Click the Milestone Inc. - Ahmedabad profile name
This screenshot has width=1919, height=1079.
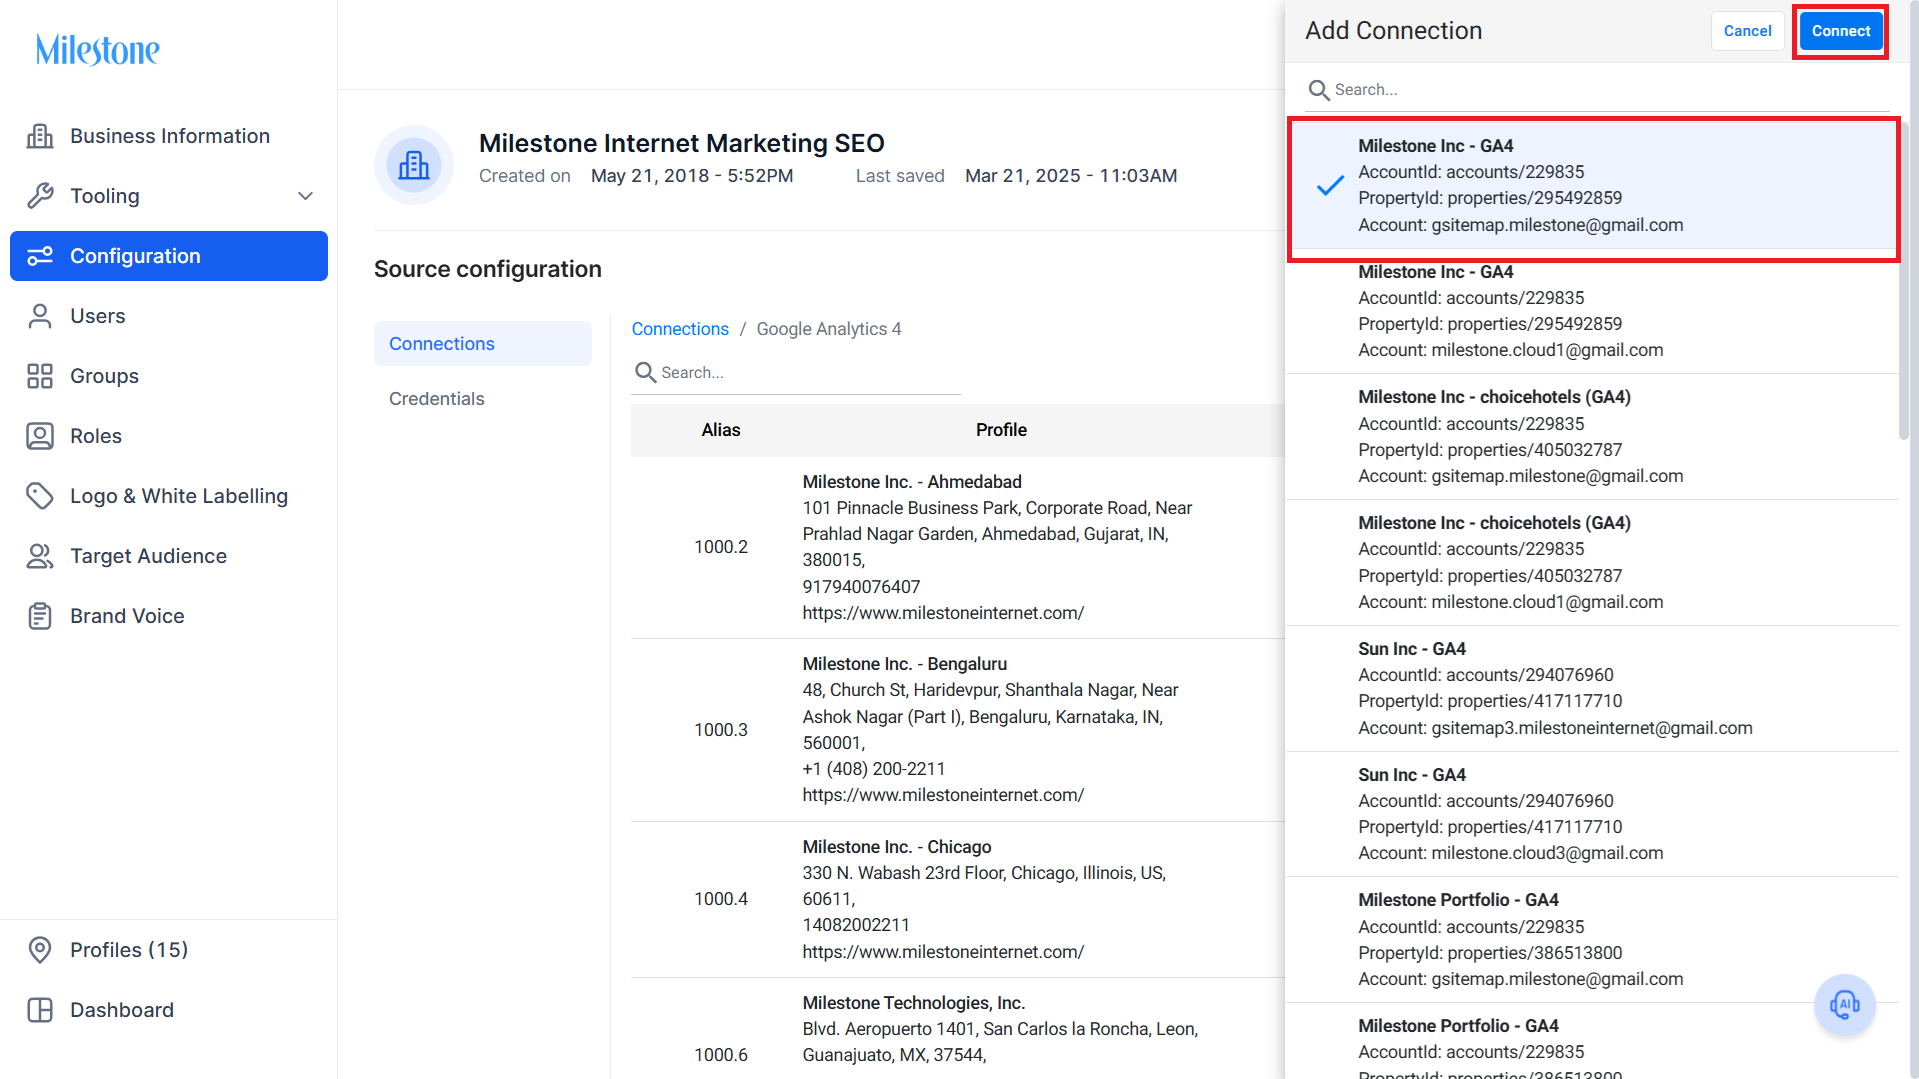[912, 482]
